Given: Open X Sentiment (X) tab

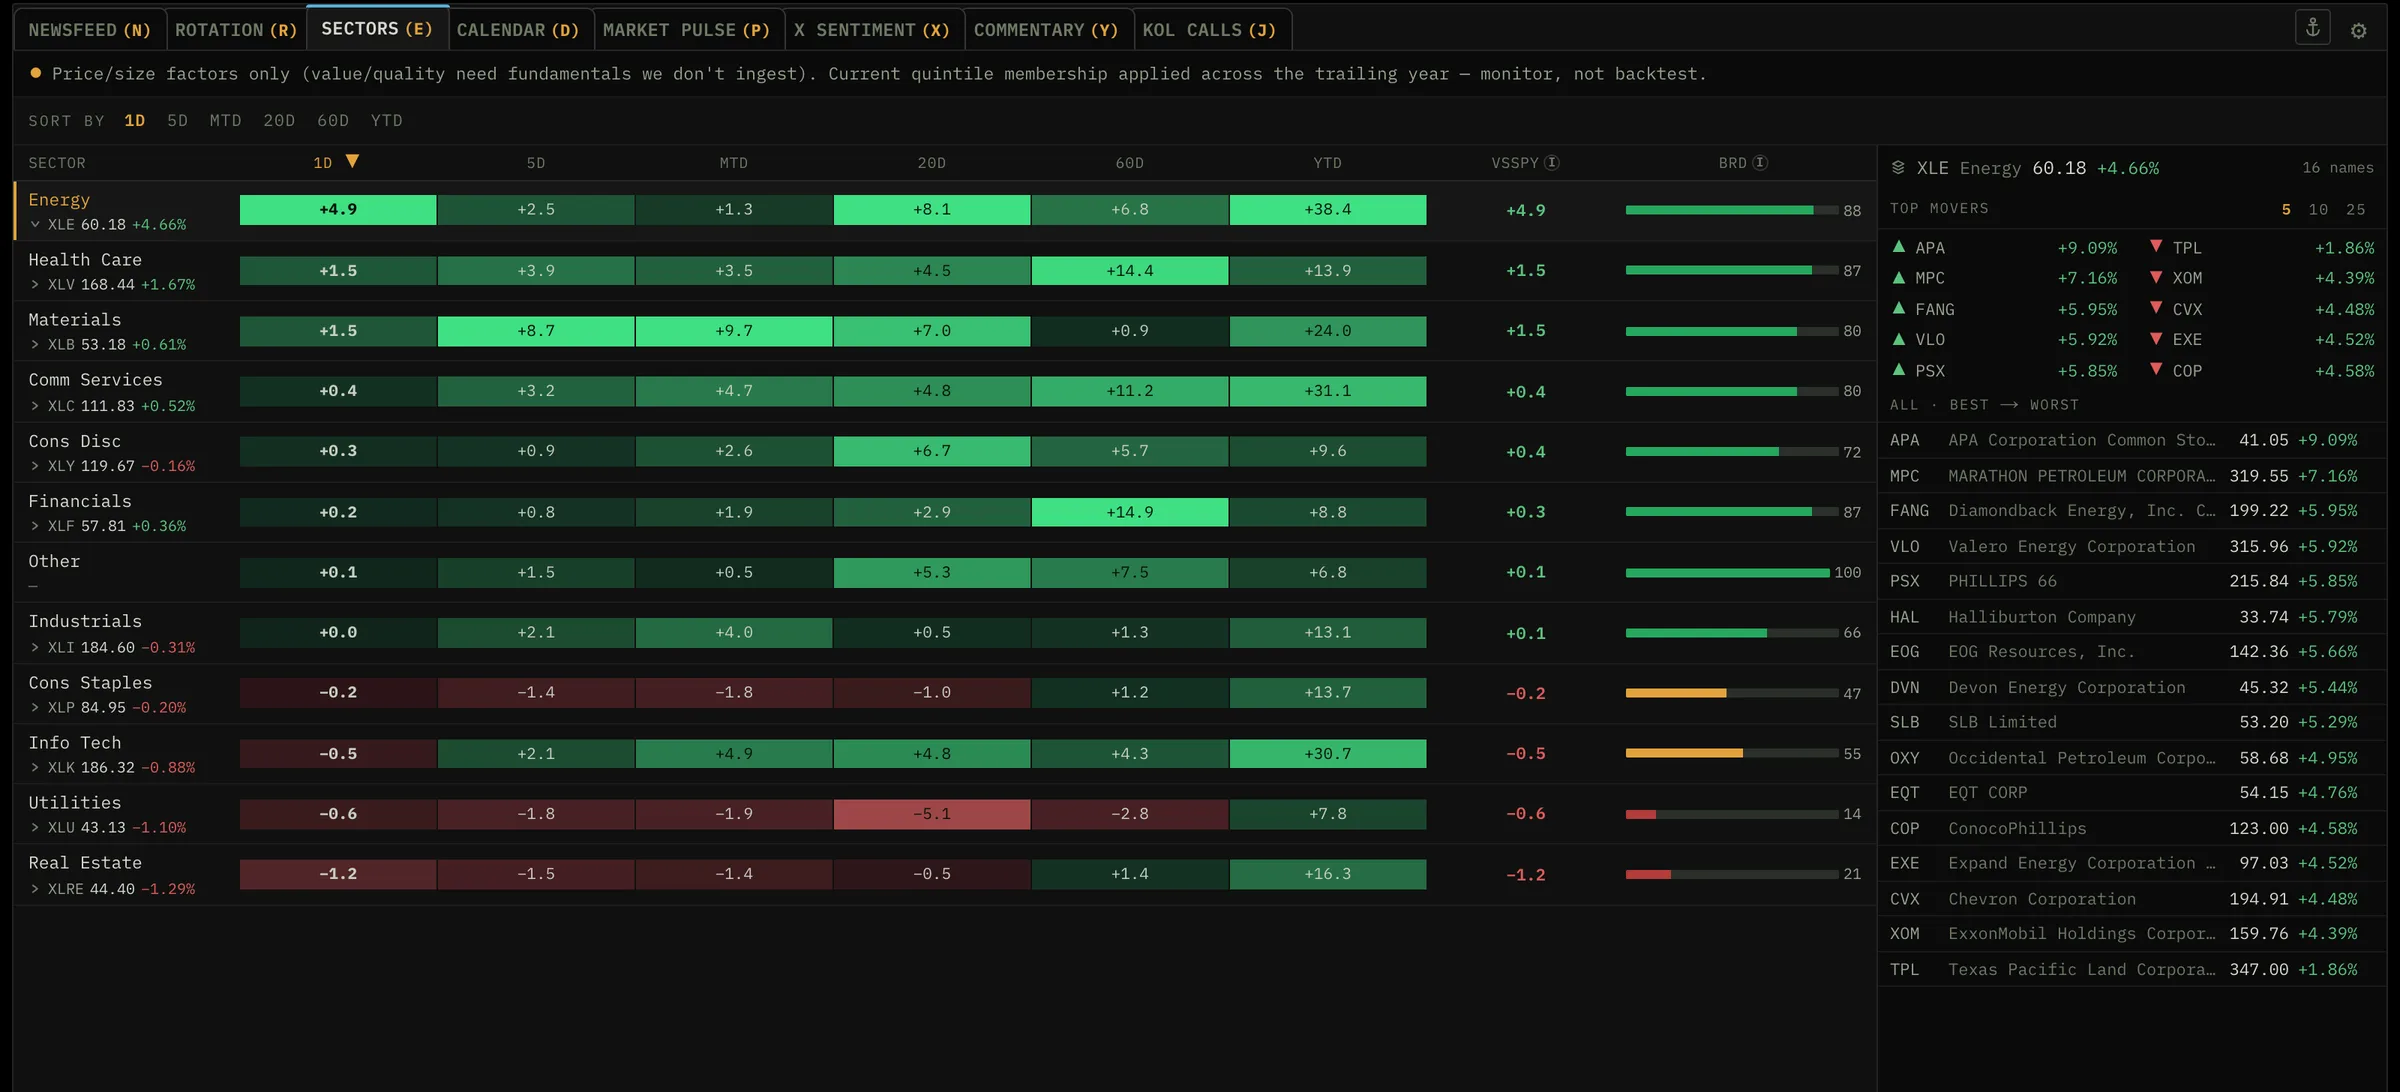Looking at the screenshot, I should point(873,30).
